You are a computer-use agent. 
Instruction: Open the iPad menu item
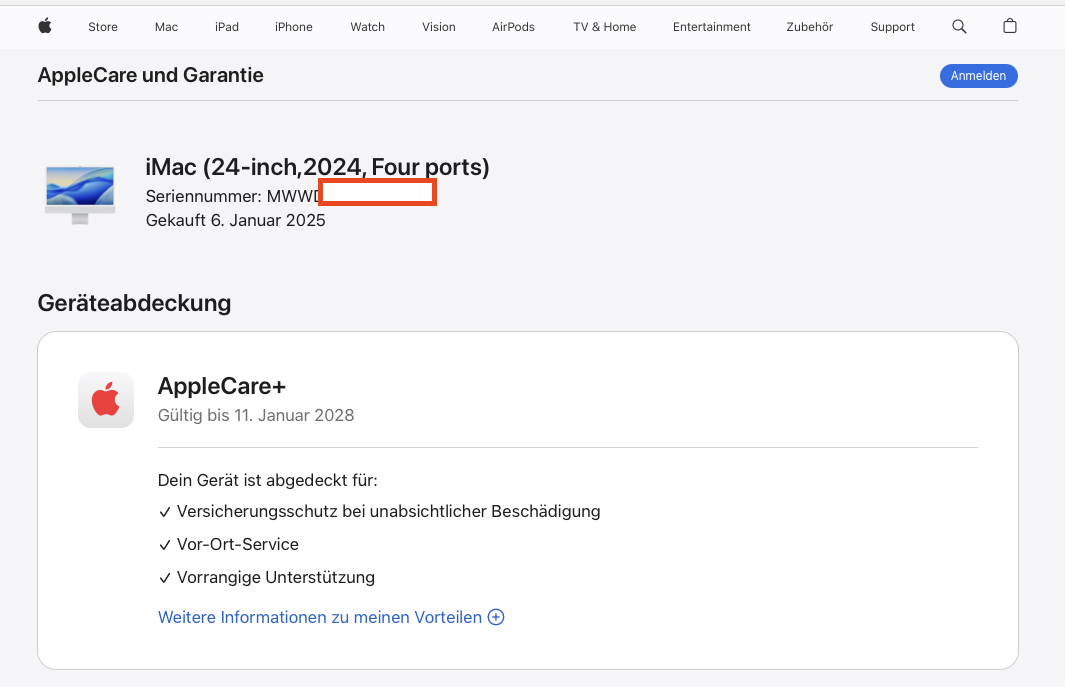click(x=227, y=27)
